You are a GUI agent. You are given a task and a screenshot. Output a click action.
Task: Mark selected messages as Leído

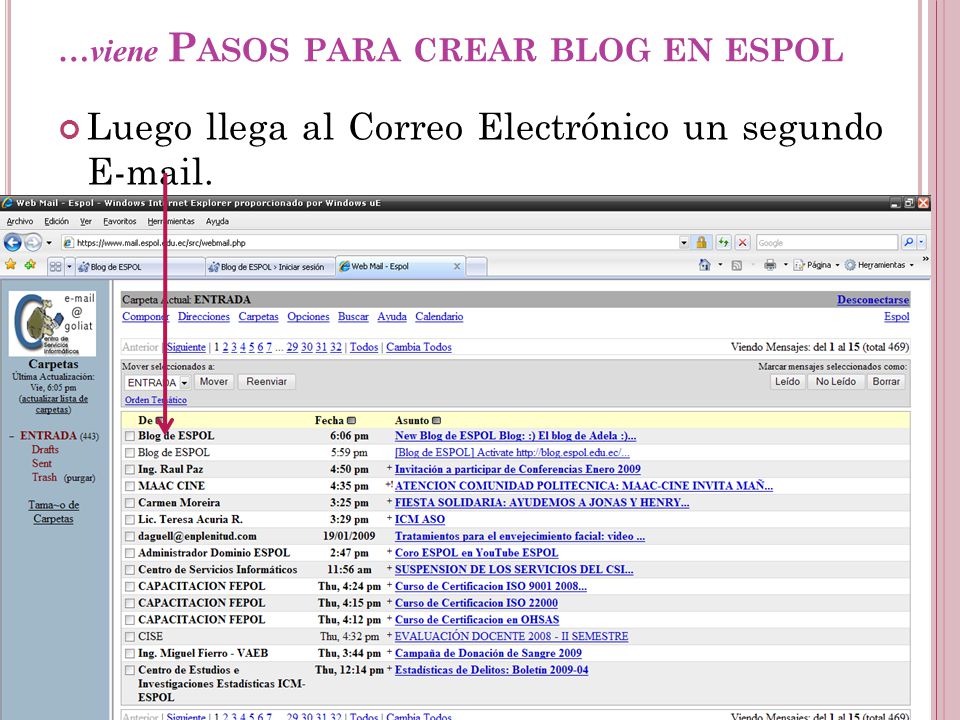(x=787, y=381)
